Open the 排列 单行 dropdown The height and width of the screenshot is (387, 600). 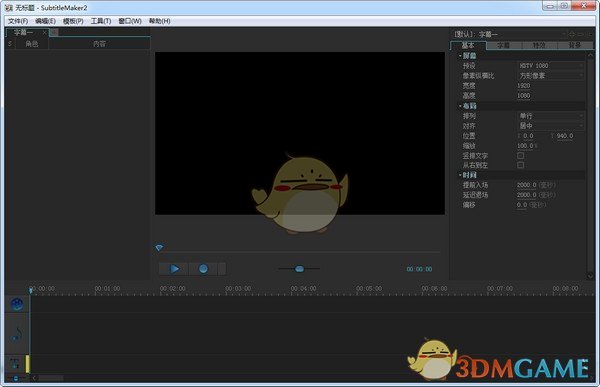(x=551, y=116)
